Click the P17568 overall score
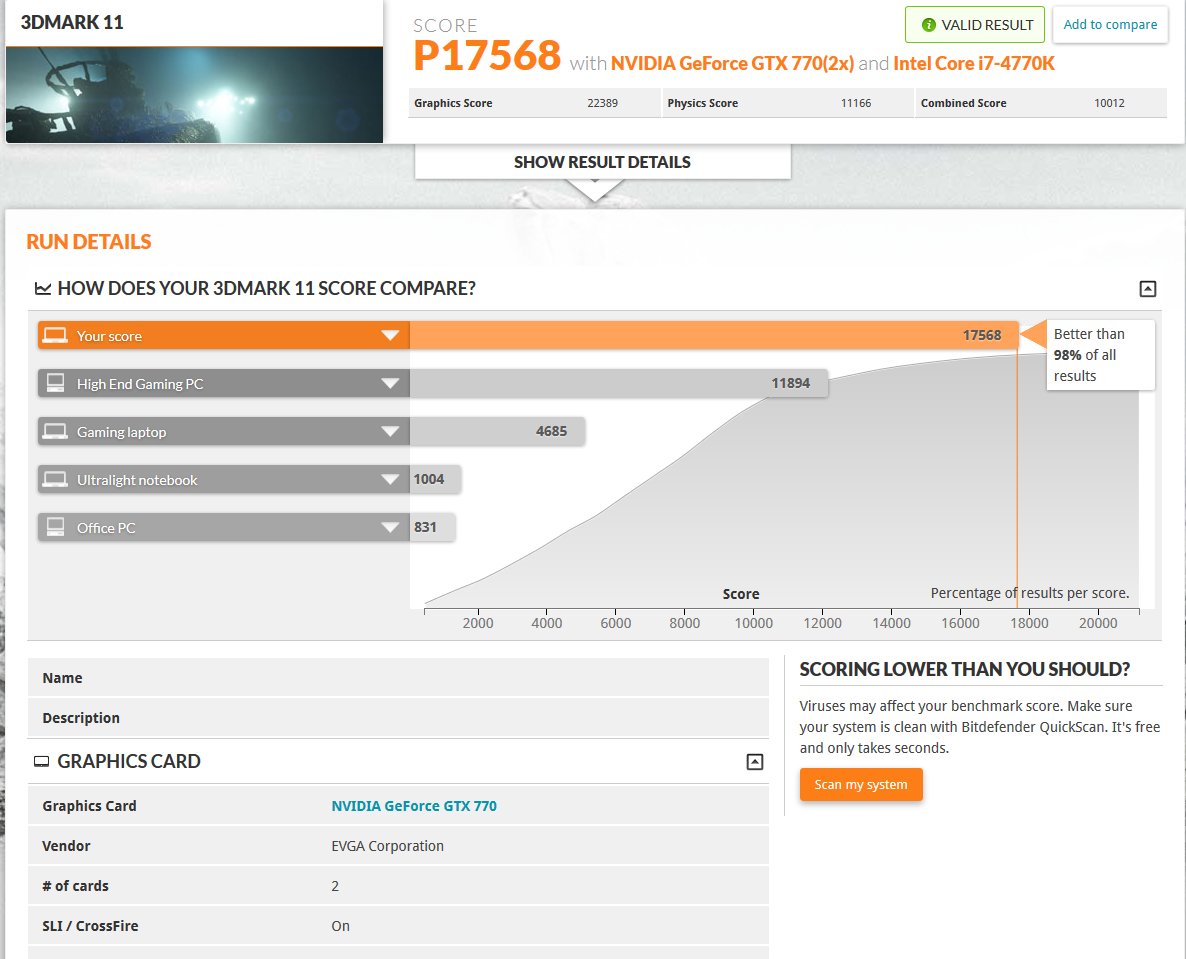1186x959 pixels. coord(487,55)
